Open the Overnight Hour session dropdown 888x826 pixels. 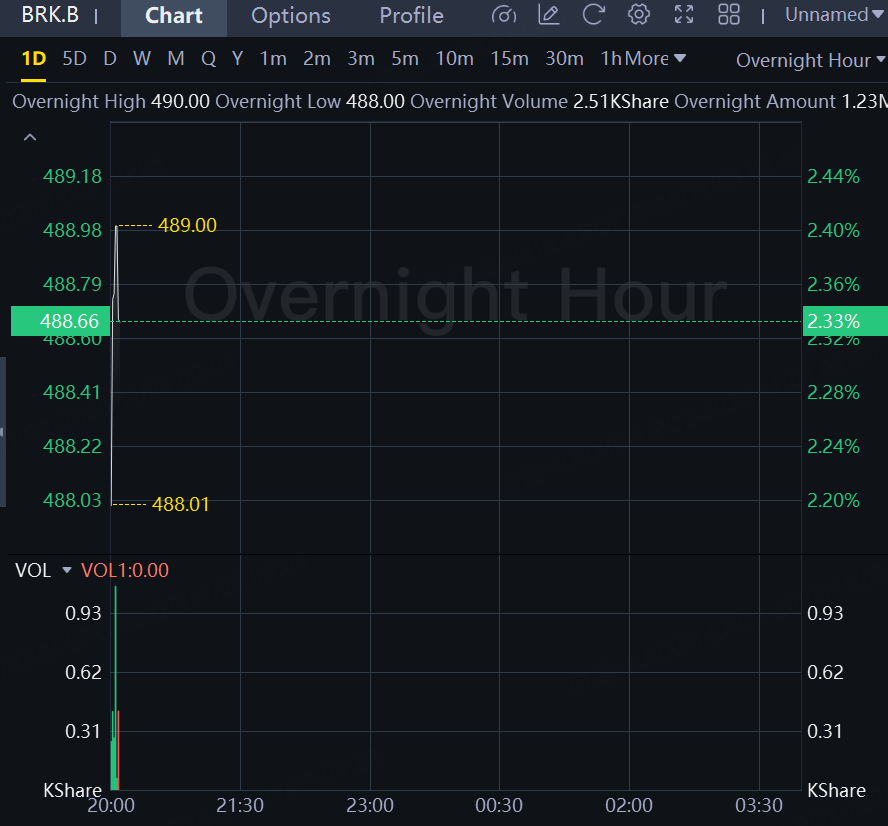click(x=808, y=60)
